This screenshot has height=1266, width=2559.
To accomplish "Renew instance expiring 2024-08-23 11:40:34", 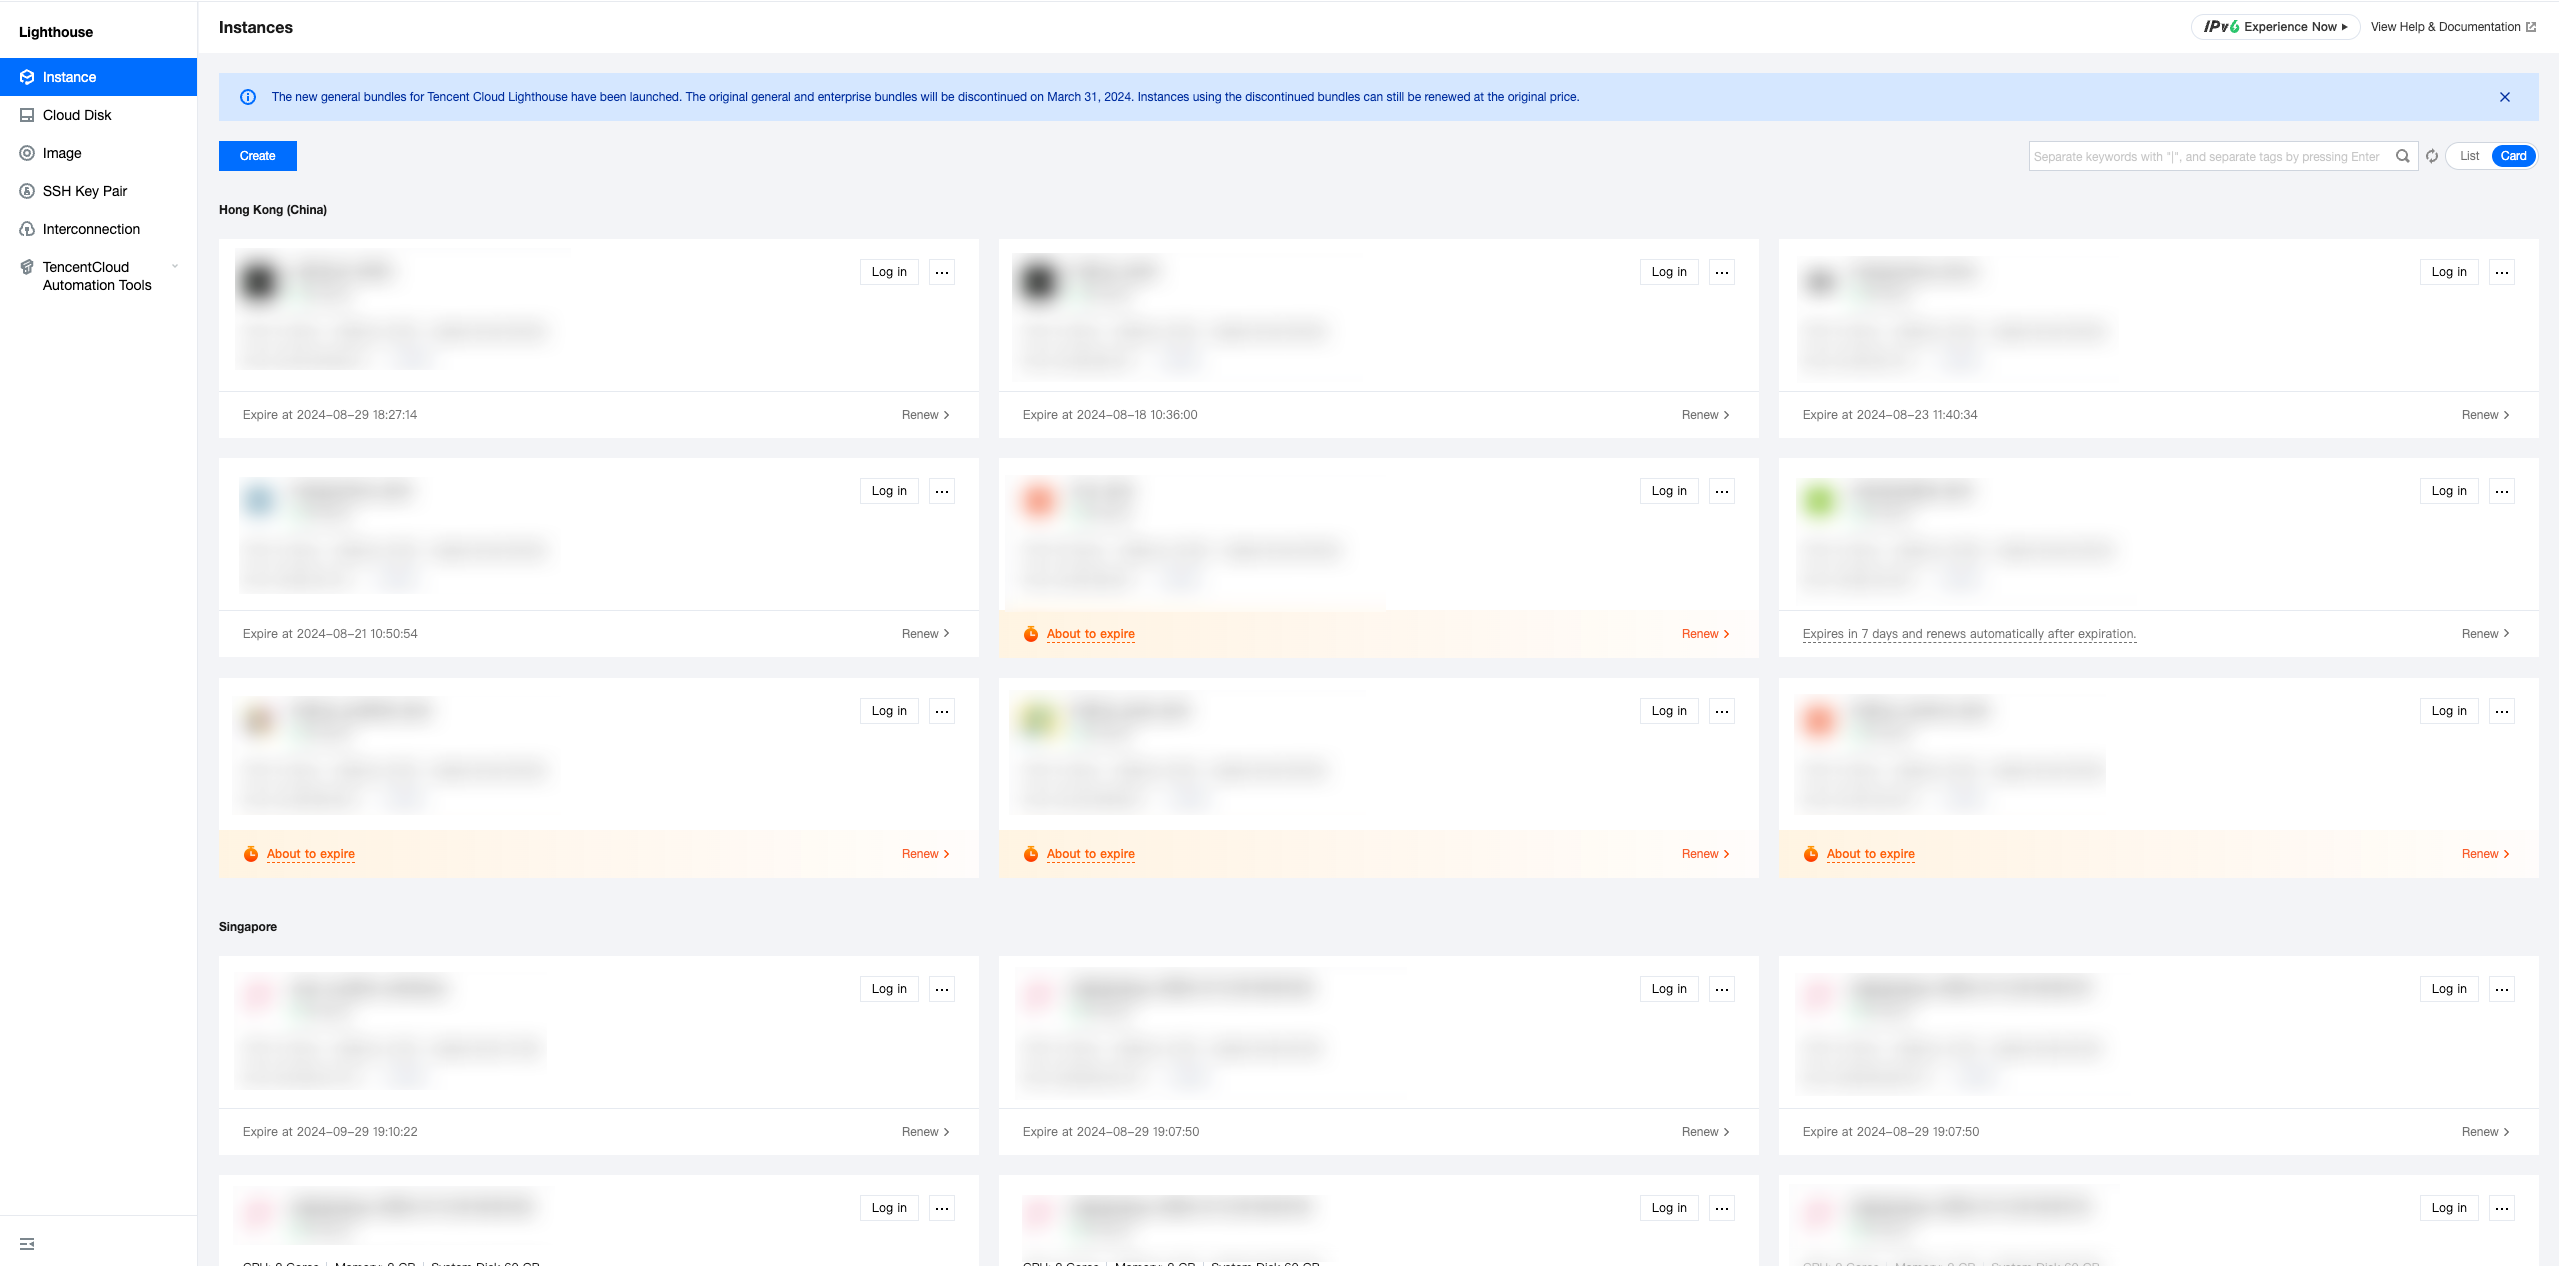I will 2486,415.
